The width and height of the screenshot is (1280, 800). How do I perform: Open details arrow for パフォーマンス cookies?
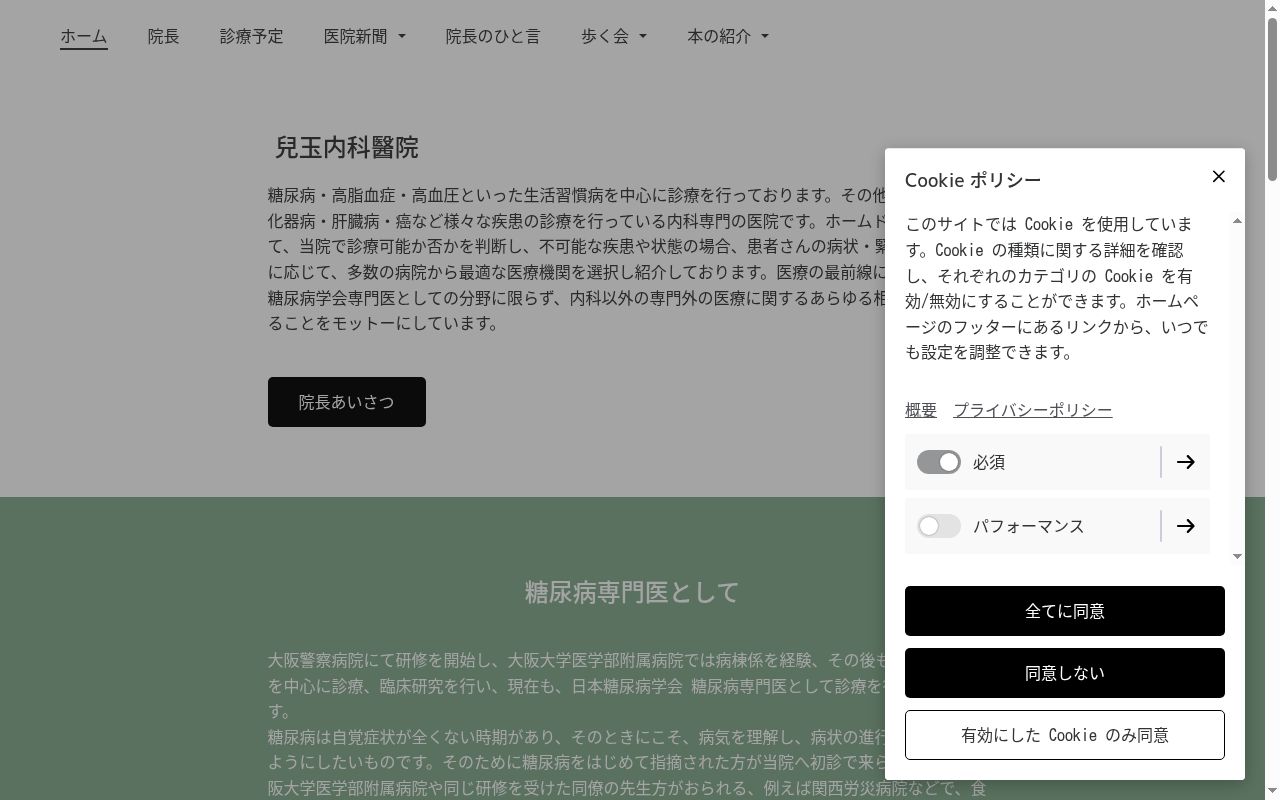(x=1185, y=526)
